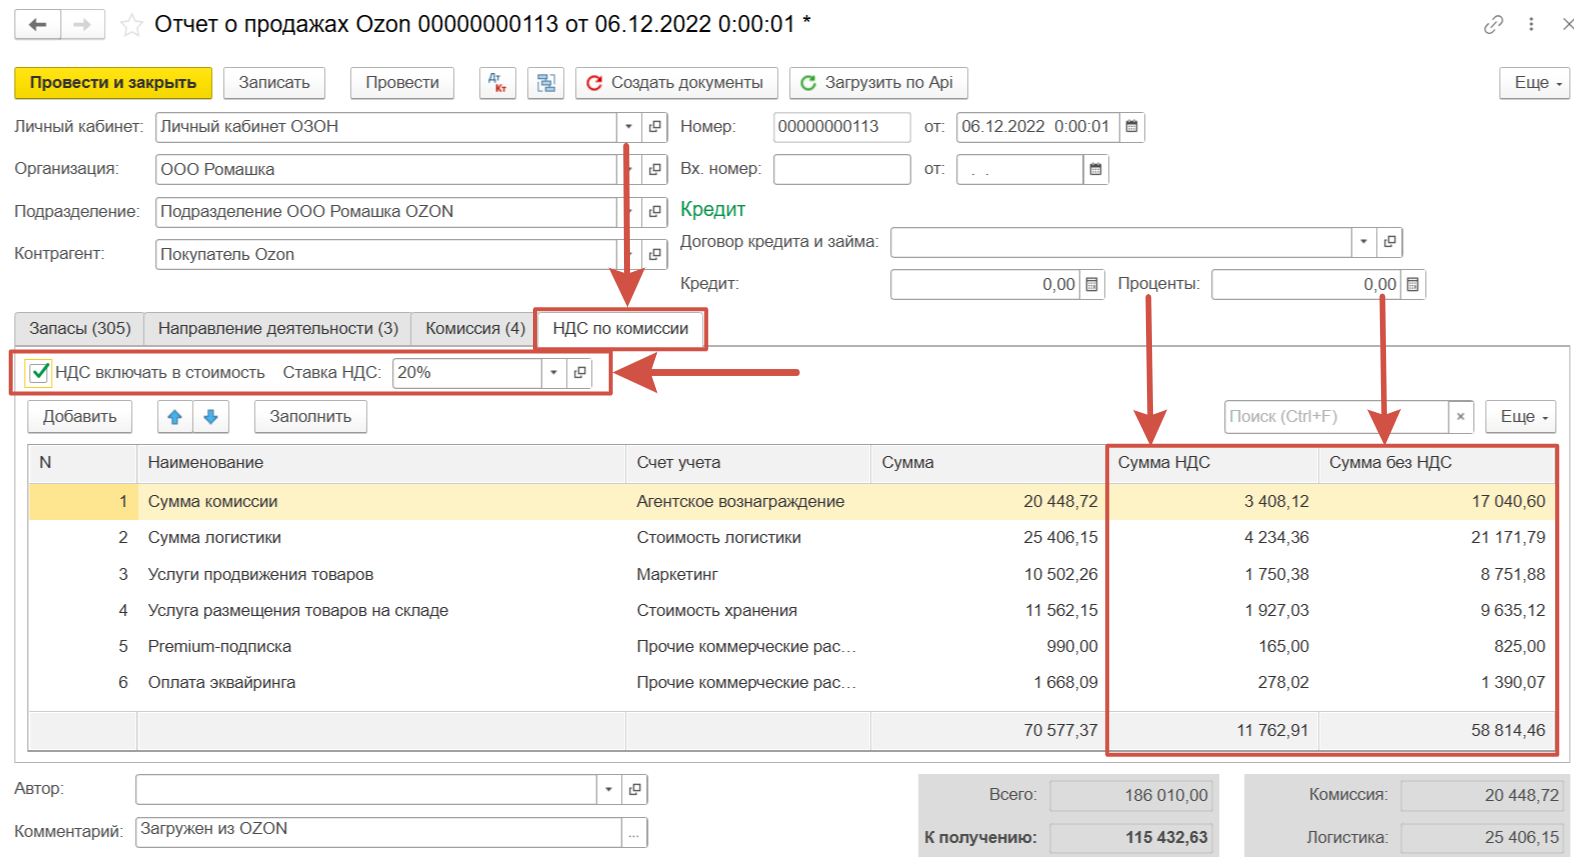Copy link using chain icon

pyautogui.click(x=1493, y=25)
